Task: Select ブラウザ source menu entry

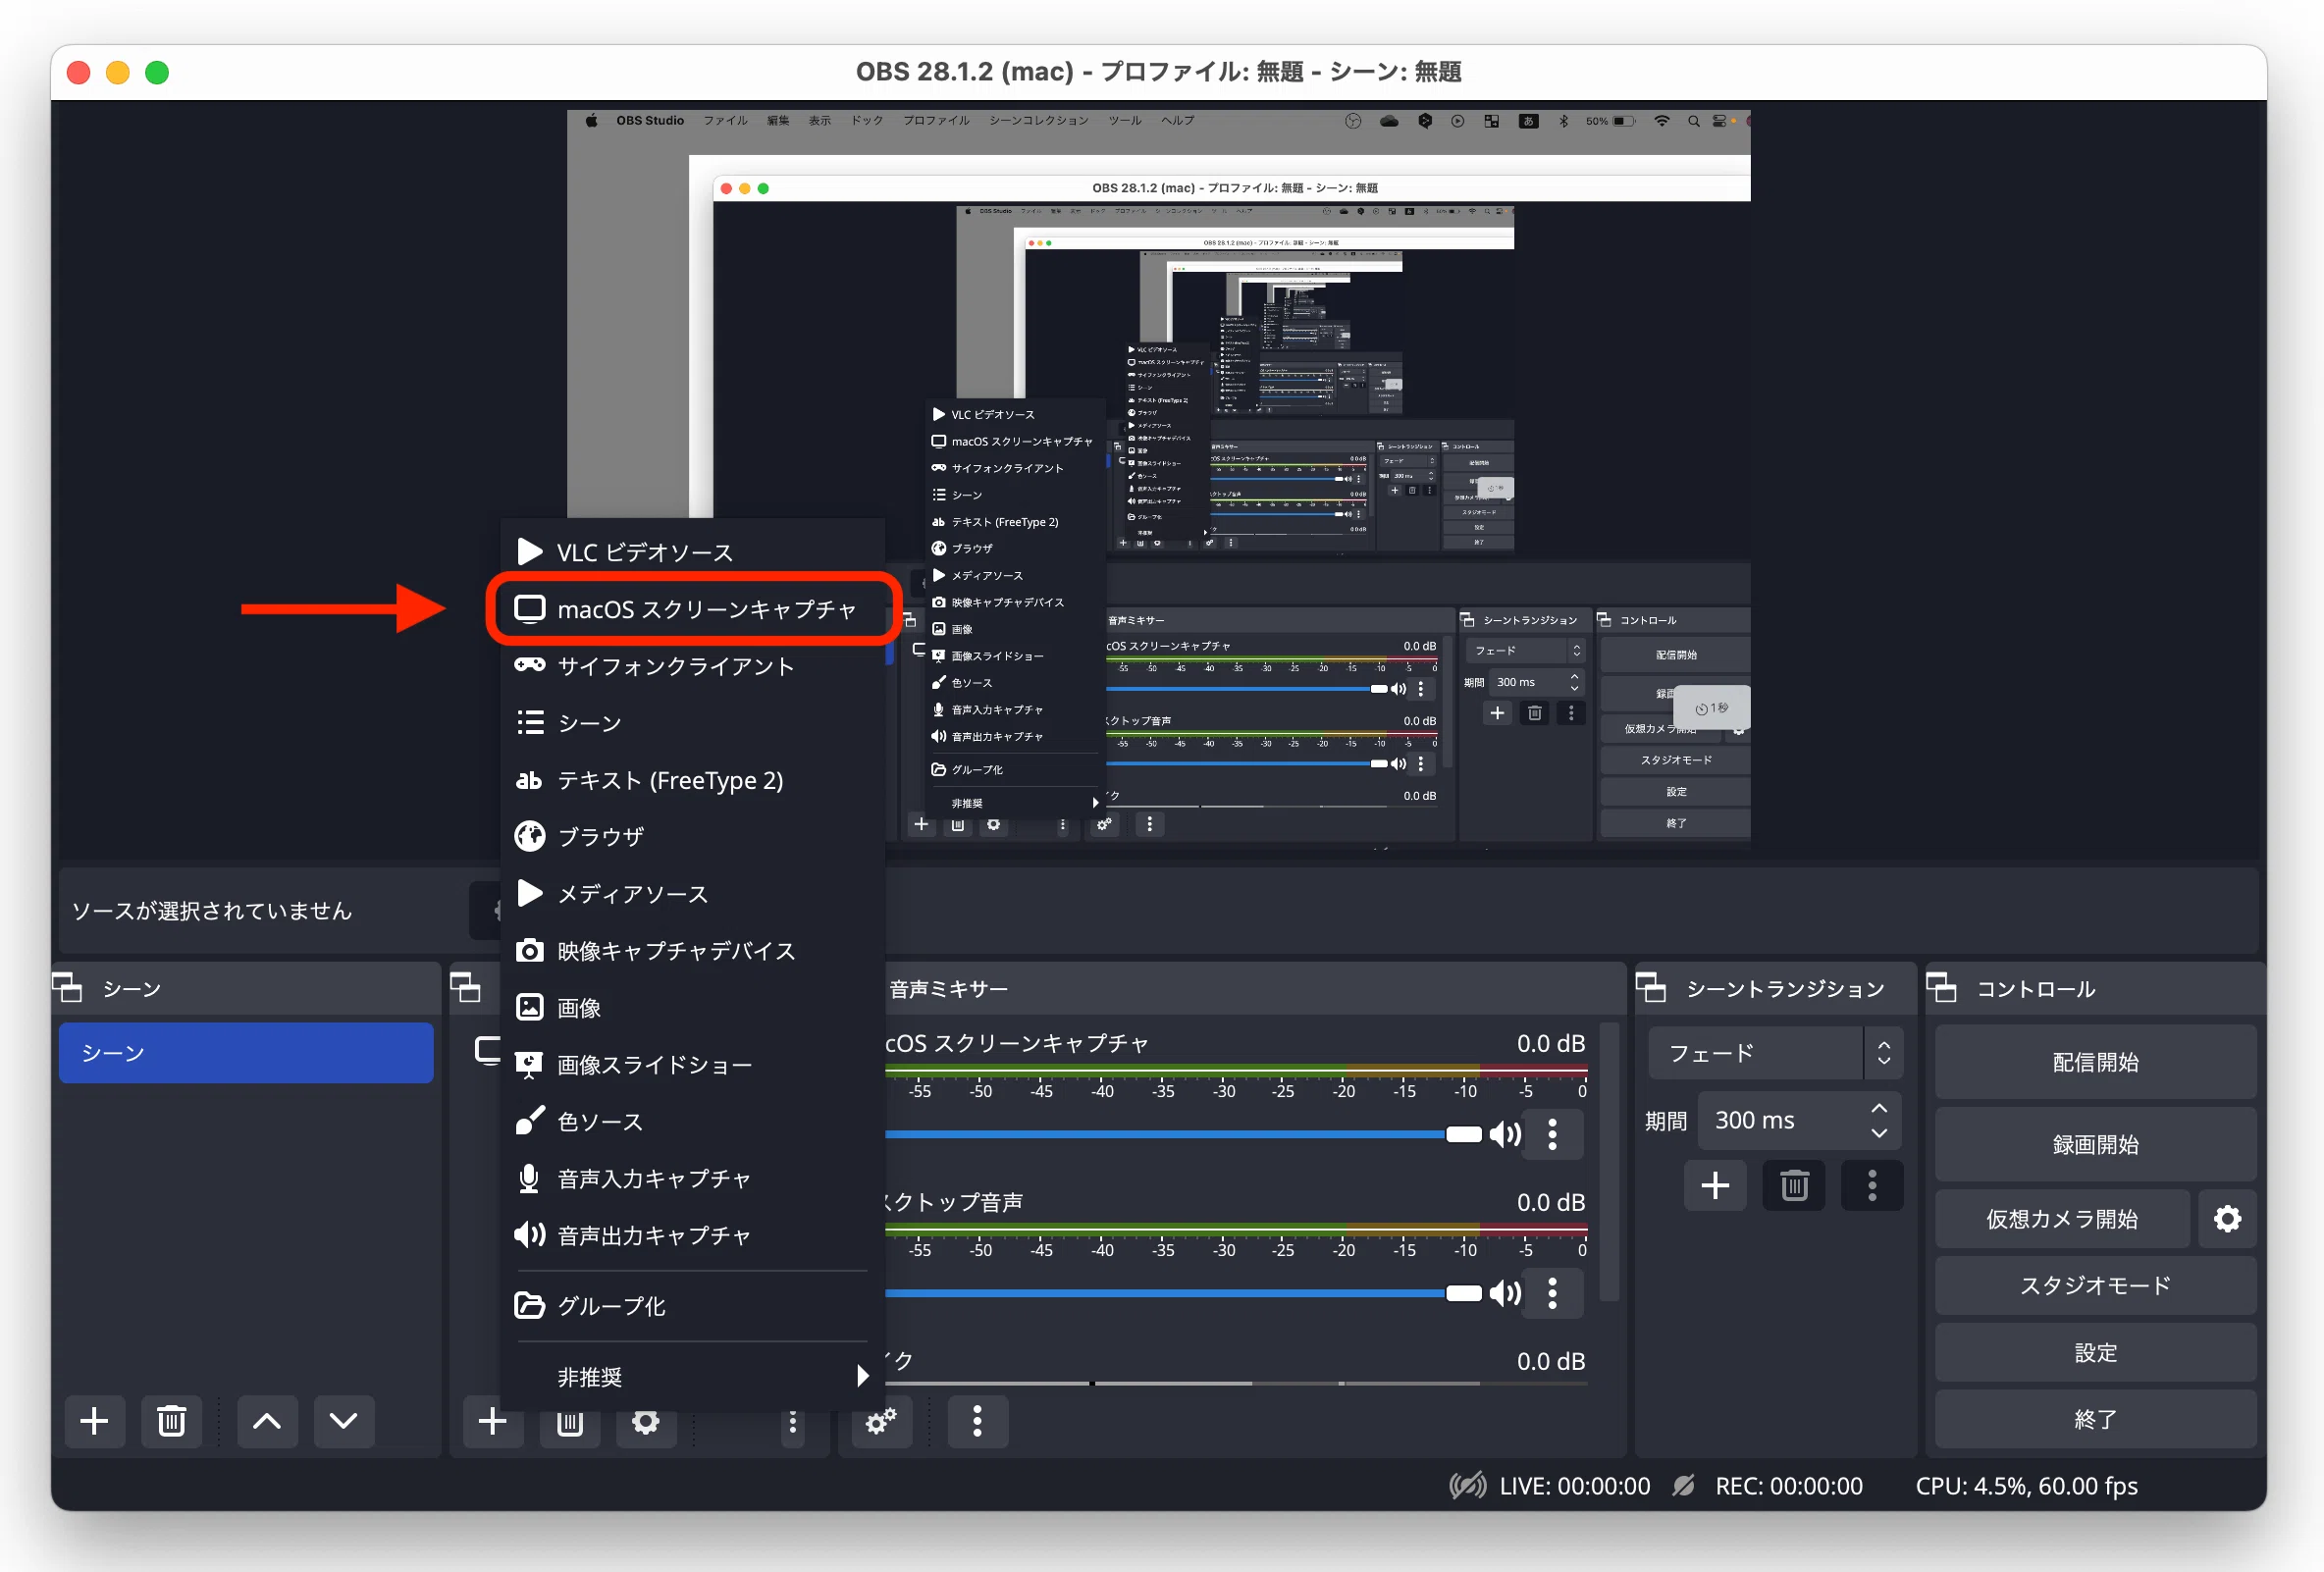Action: (692, 836)
